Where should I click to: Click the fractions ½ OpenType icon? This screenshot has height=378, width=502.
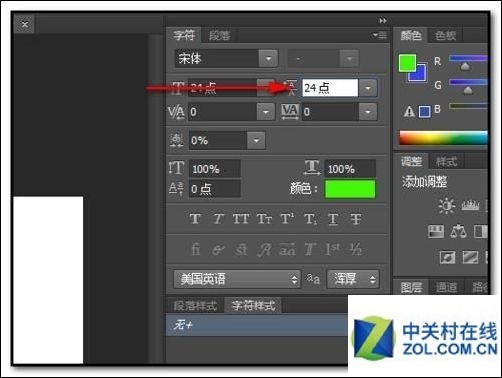[x=356, y=249]
